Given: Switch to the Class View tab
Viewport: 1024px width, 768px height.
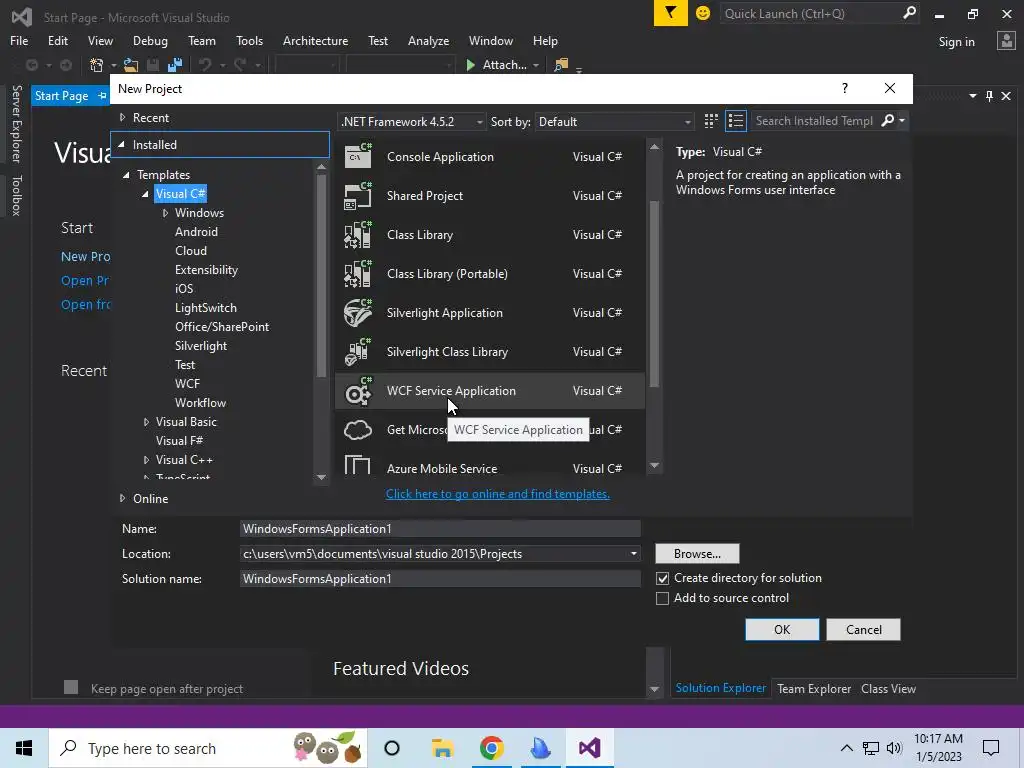Looking at the screenshot, I should [x=888, y=688].
